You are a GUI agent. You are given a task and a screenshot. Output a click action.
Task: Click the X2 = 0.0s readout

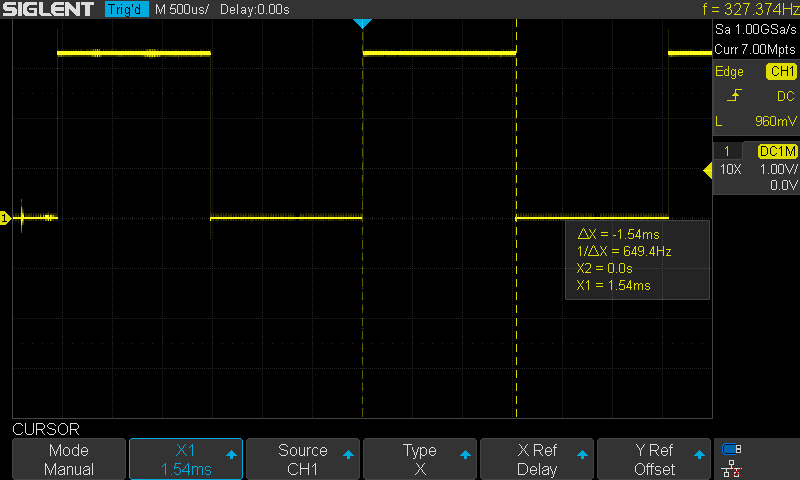tap(605, 268)
